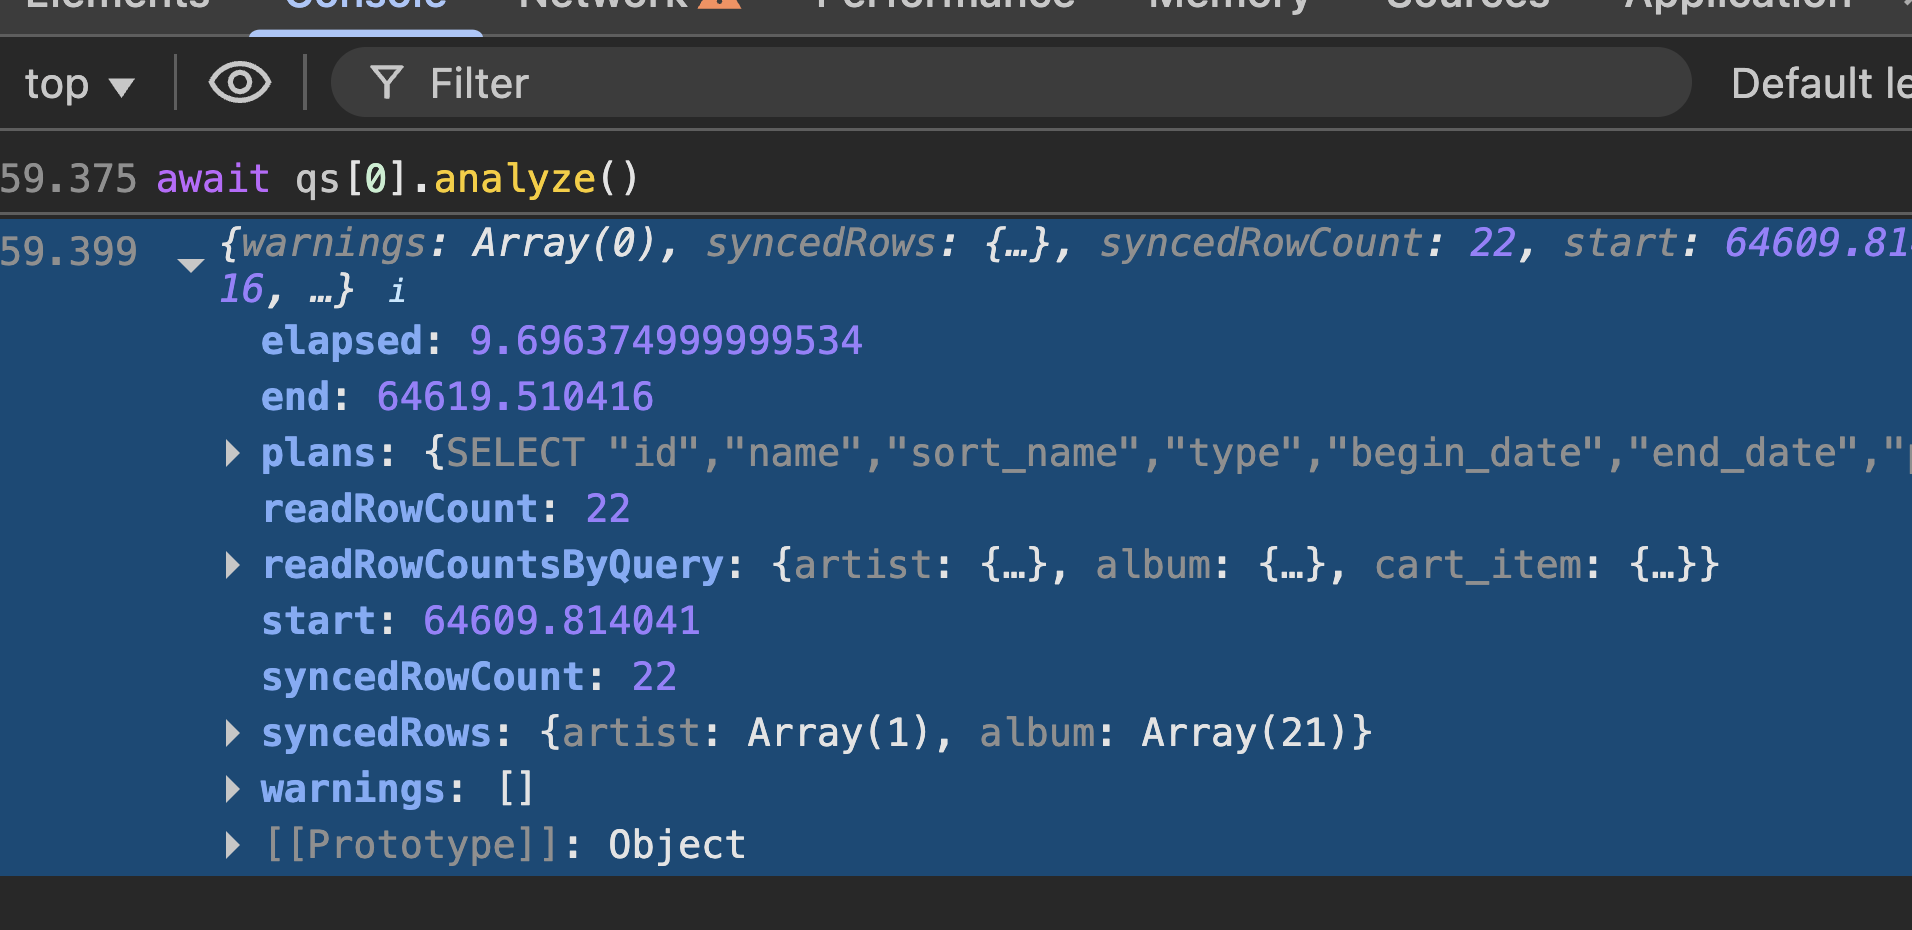Expand the warnings array
The width and height of the screenshot is (1912, 930).
(x=232, y=788)
